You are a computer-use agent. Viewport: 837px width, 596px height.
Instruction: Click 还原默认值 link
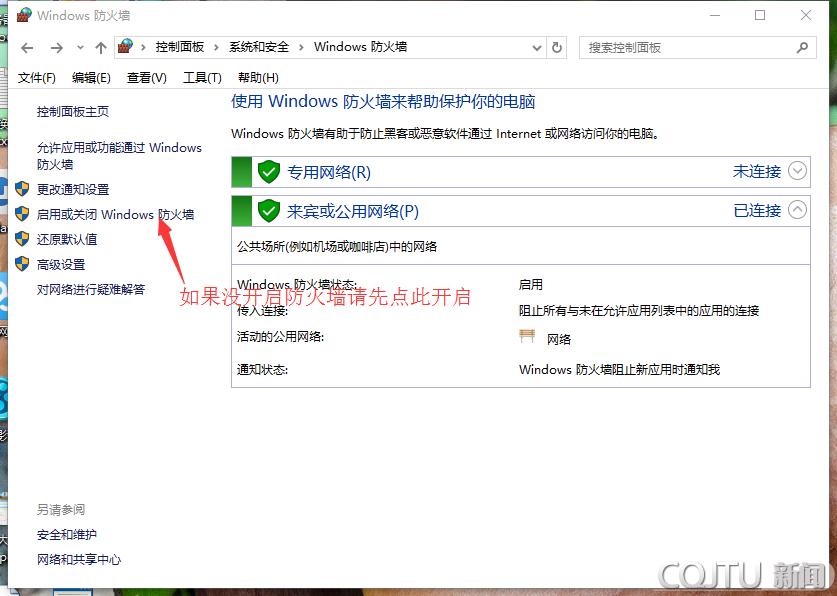[67, 240]
